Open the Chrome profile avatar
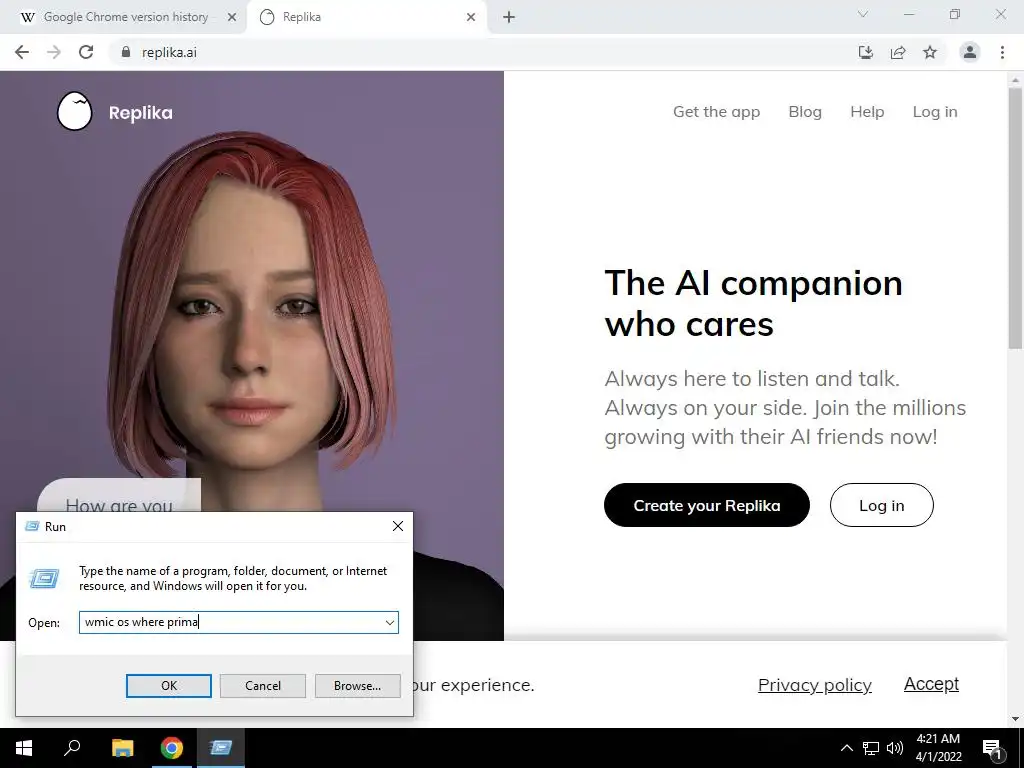Screen dimensions: 1024x768 [x=970, y=52]
